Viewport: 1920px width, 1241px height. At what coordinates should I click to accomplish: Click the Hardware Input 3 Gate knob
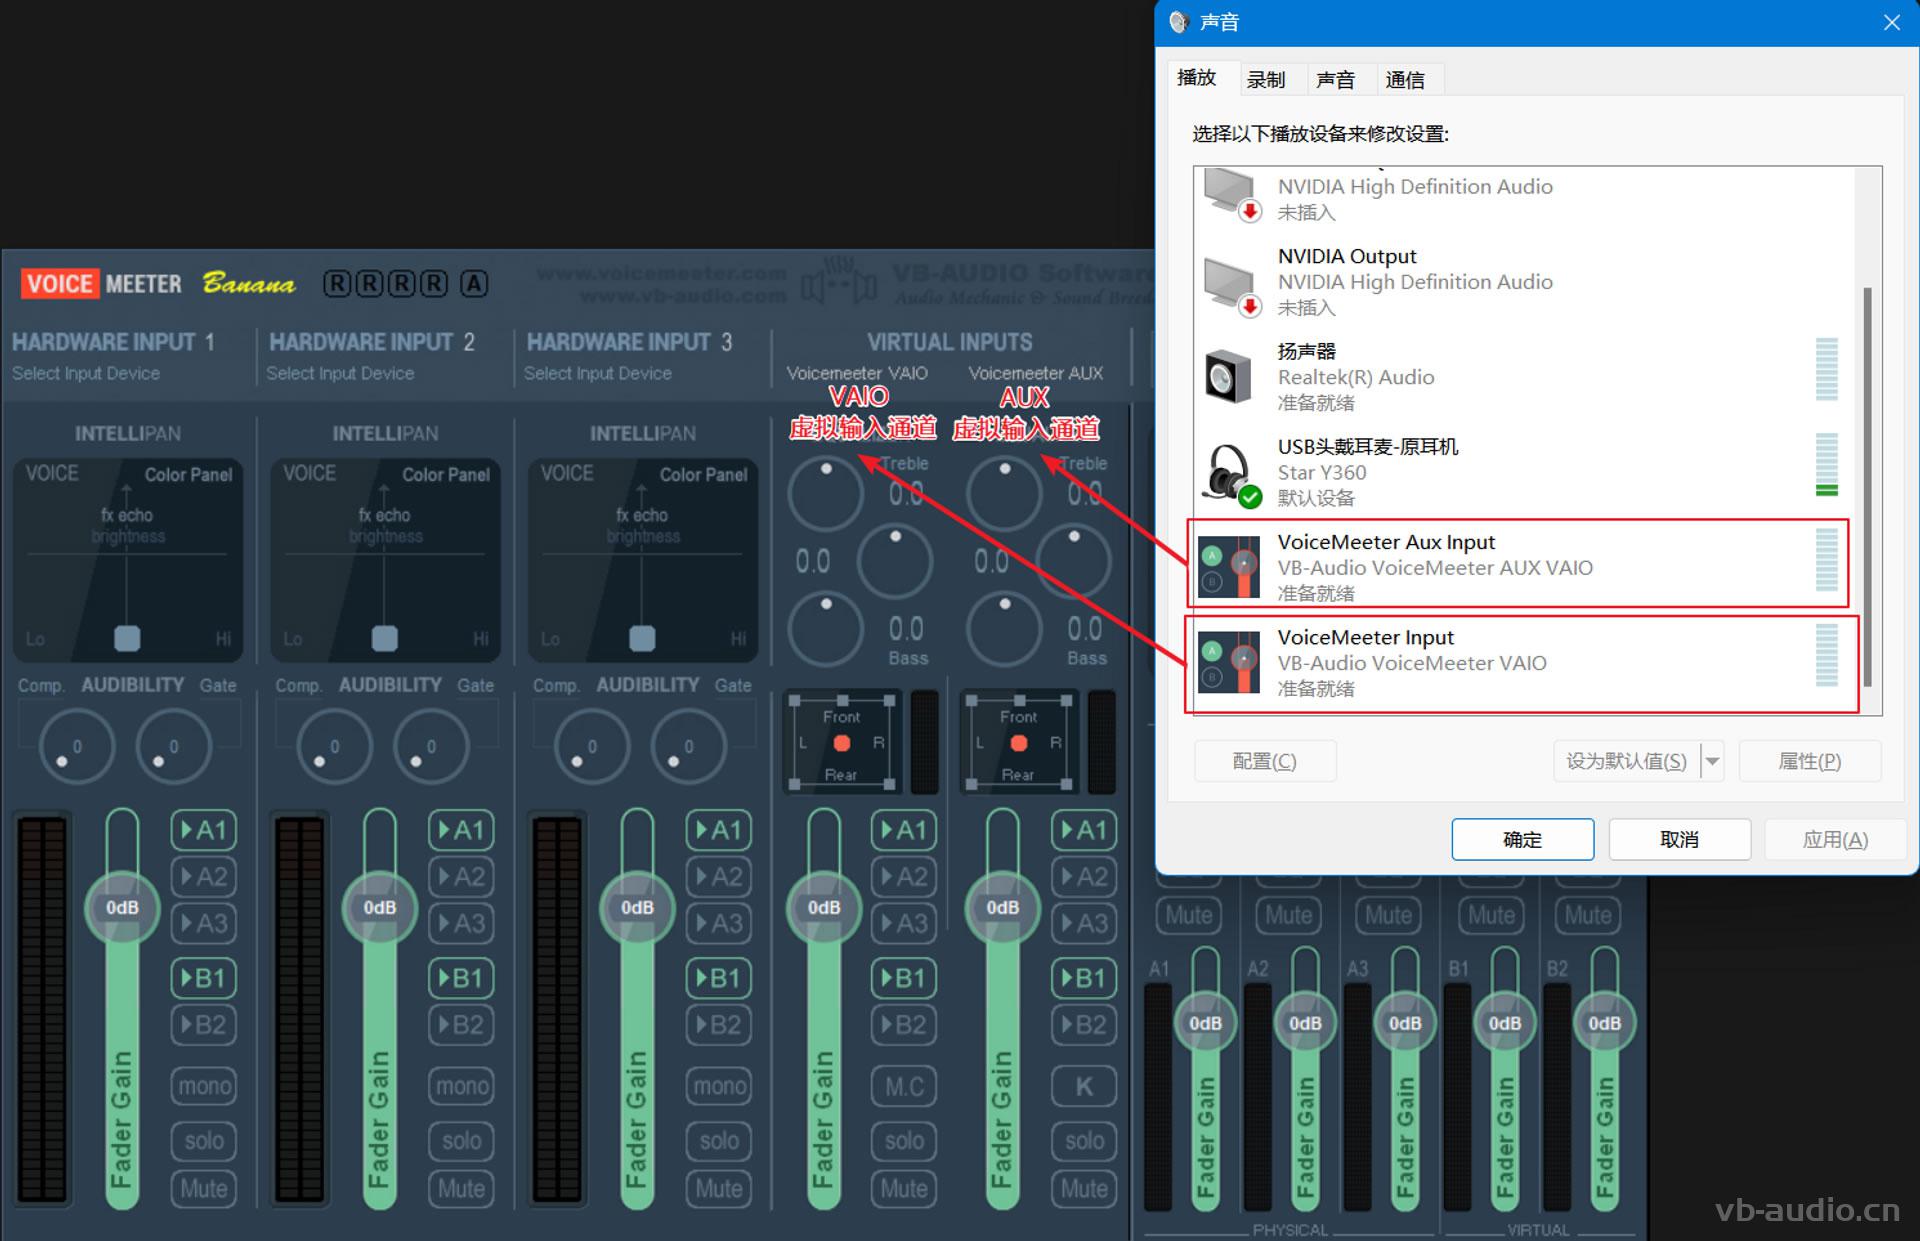tap(687, 746)
